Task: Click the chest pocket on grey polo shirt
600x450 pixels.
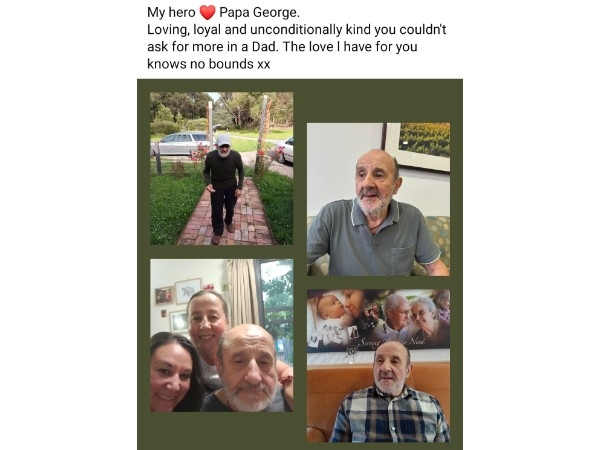Action: (x=403, y=259)
